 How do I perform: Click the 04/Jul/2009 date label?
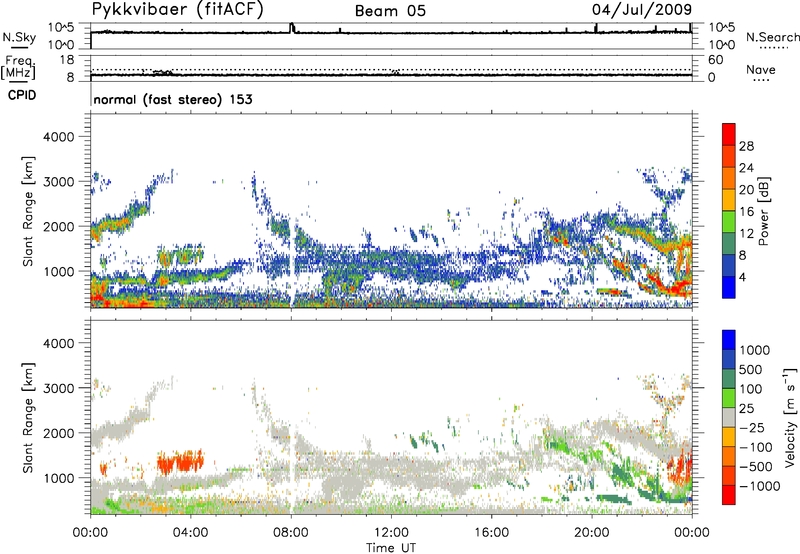642,10
